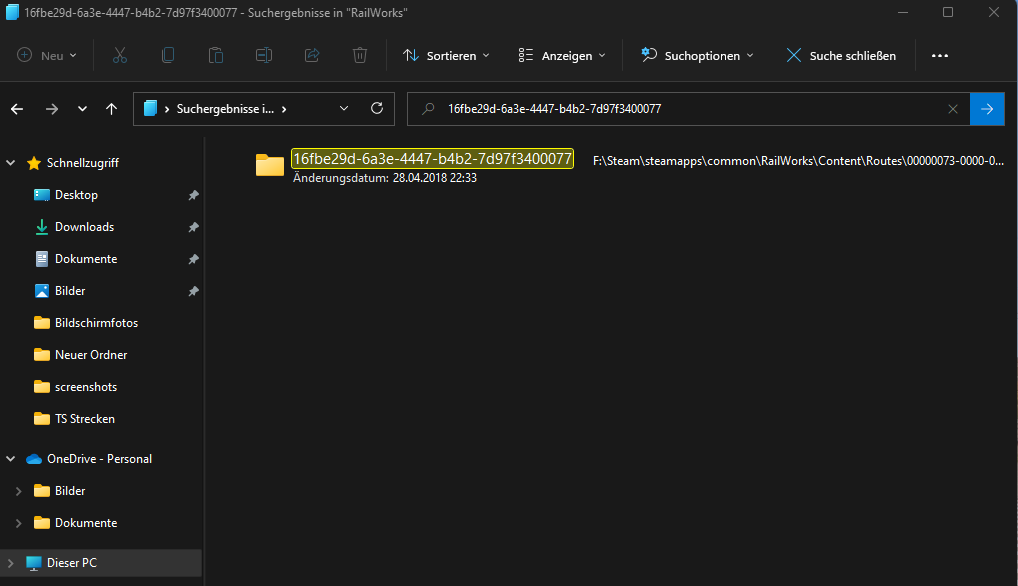Select the 16fbe29d folder search result
This screenshot has width=1018, height=586.
point(431,159)
